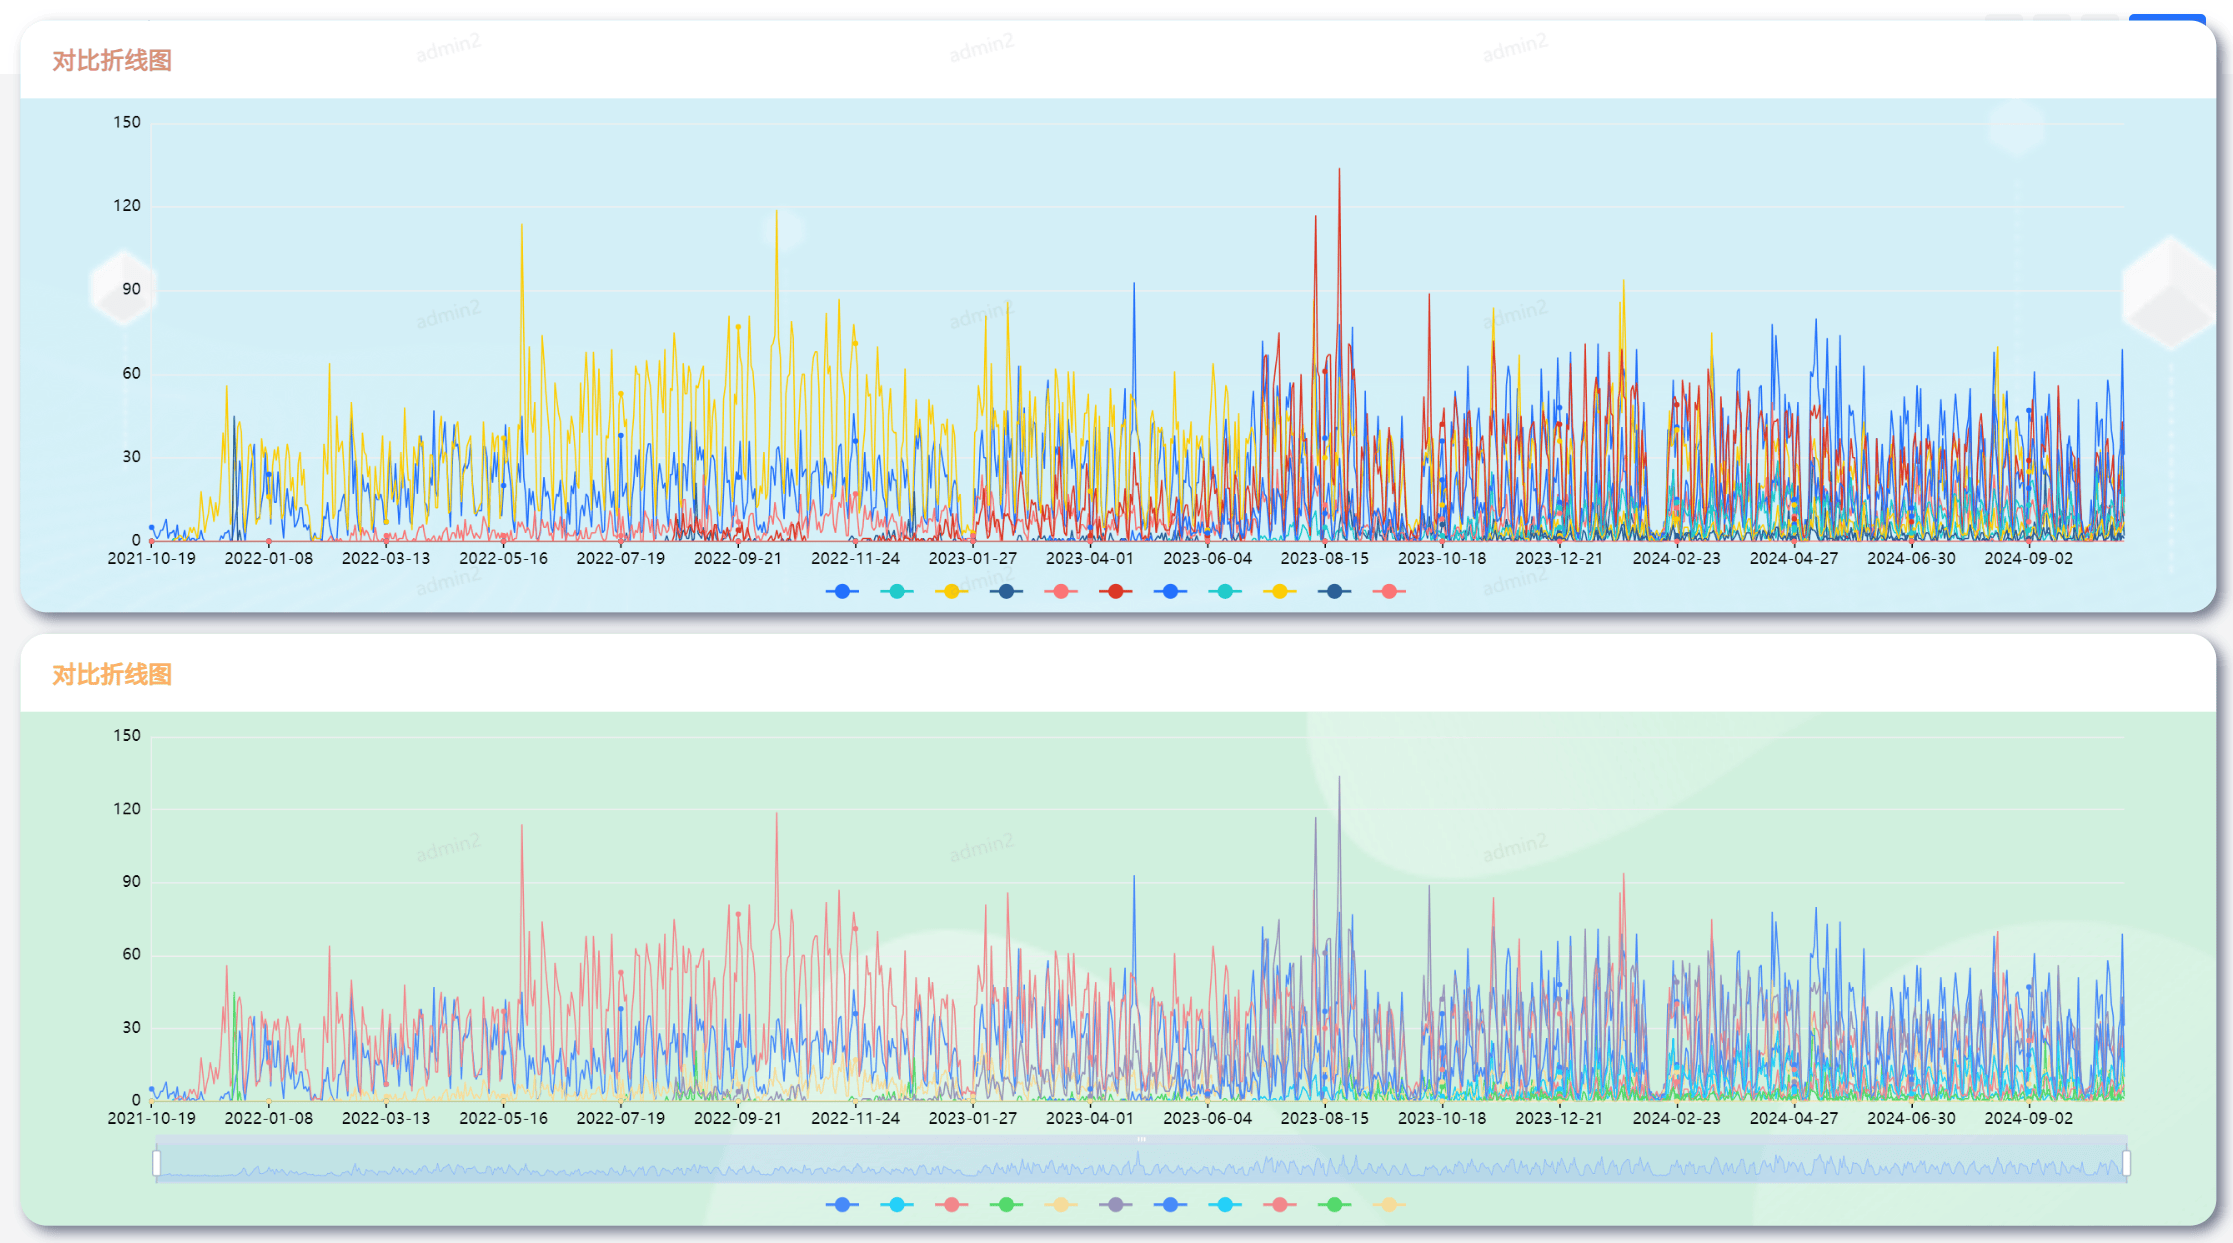Toggle second cyan legend marker in the lower chart
Image resolution: width=2233 pixels, height=1243 pixels.
pos(1225,1205)
